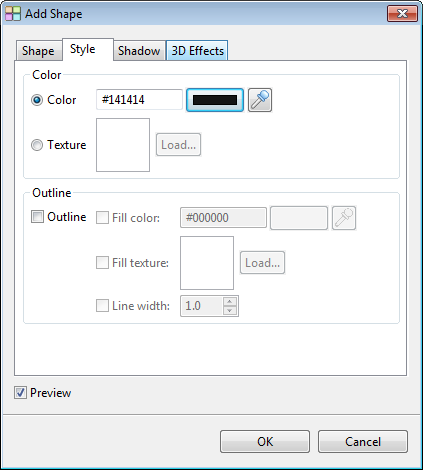Increase line width with up arrow
The image size is (423, 470).
pyautogui.click(x=230, y=302)
